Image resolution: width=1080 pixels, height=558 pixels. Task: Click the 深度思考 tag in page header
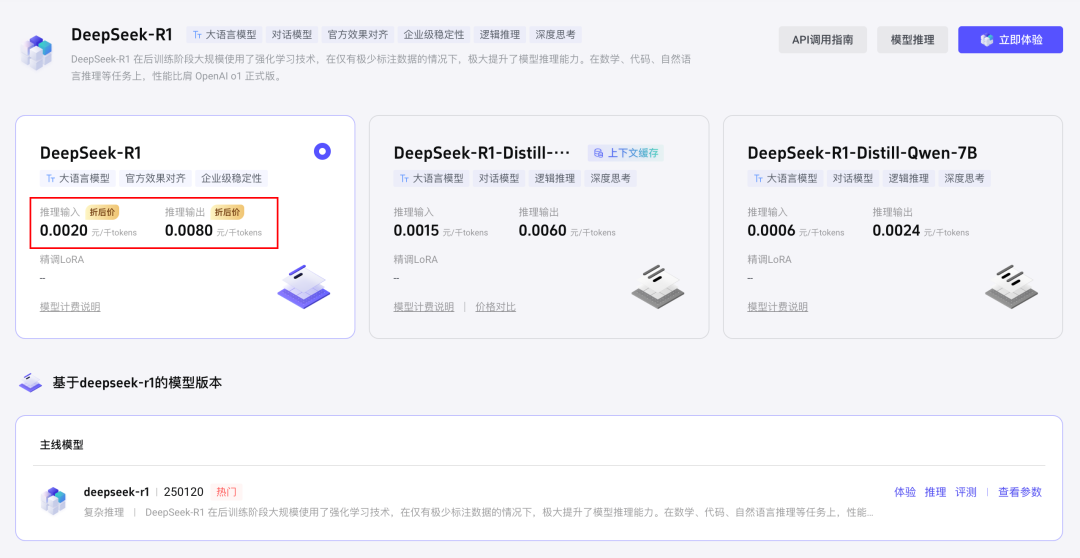[555, 34]
